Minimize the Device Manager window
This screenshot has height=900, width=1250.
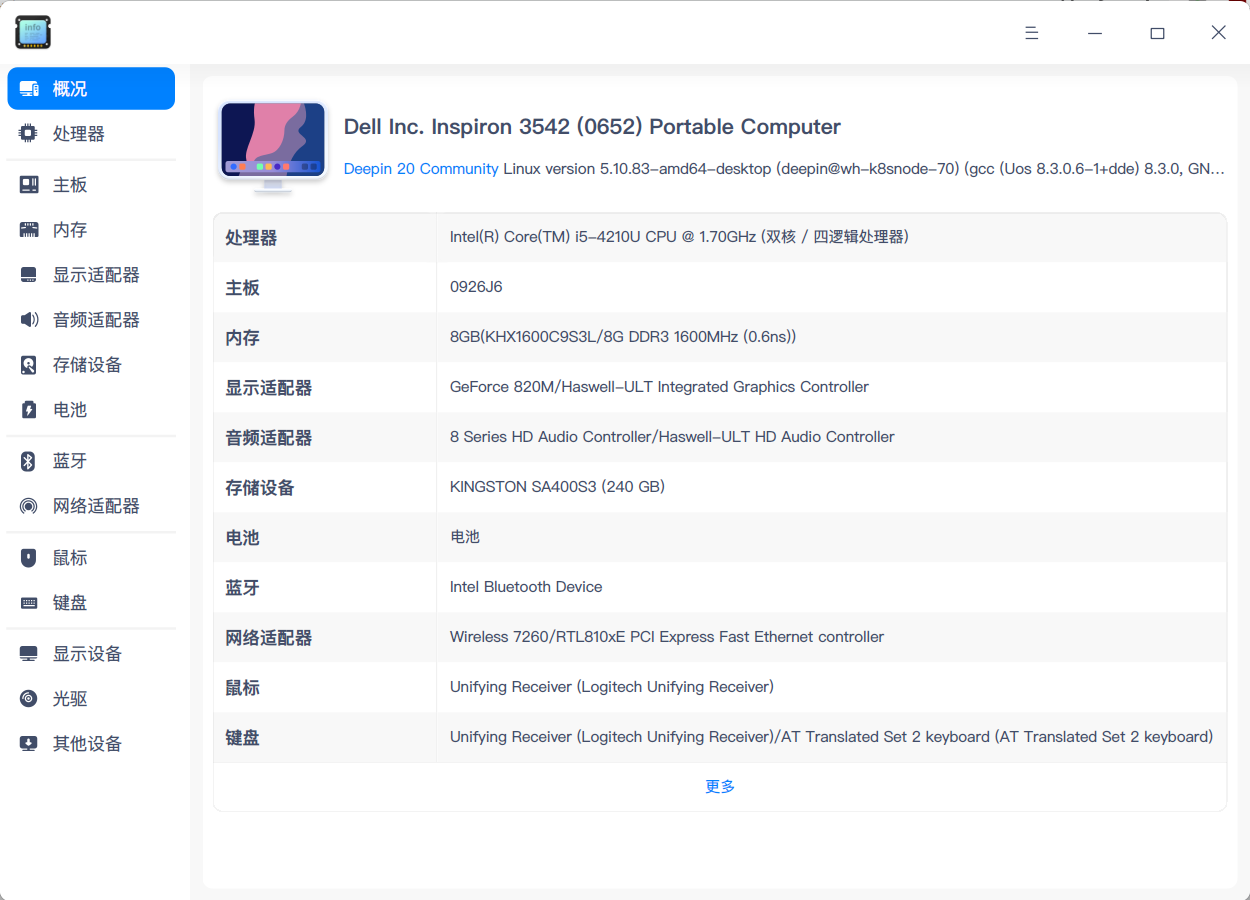1095,33
